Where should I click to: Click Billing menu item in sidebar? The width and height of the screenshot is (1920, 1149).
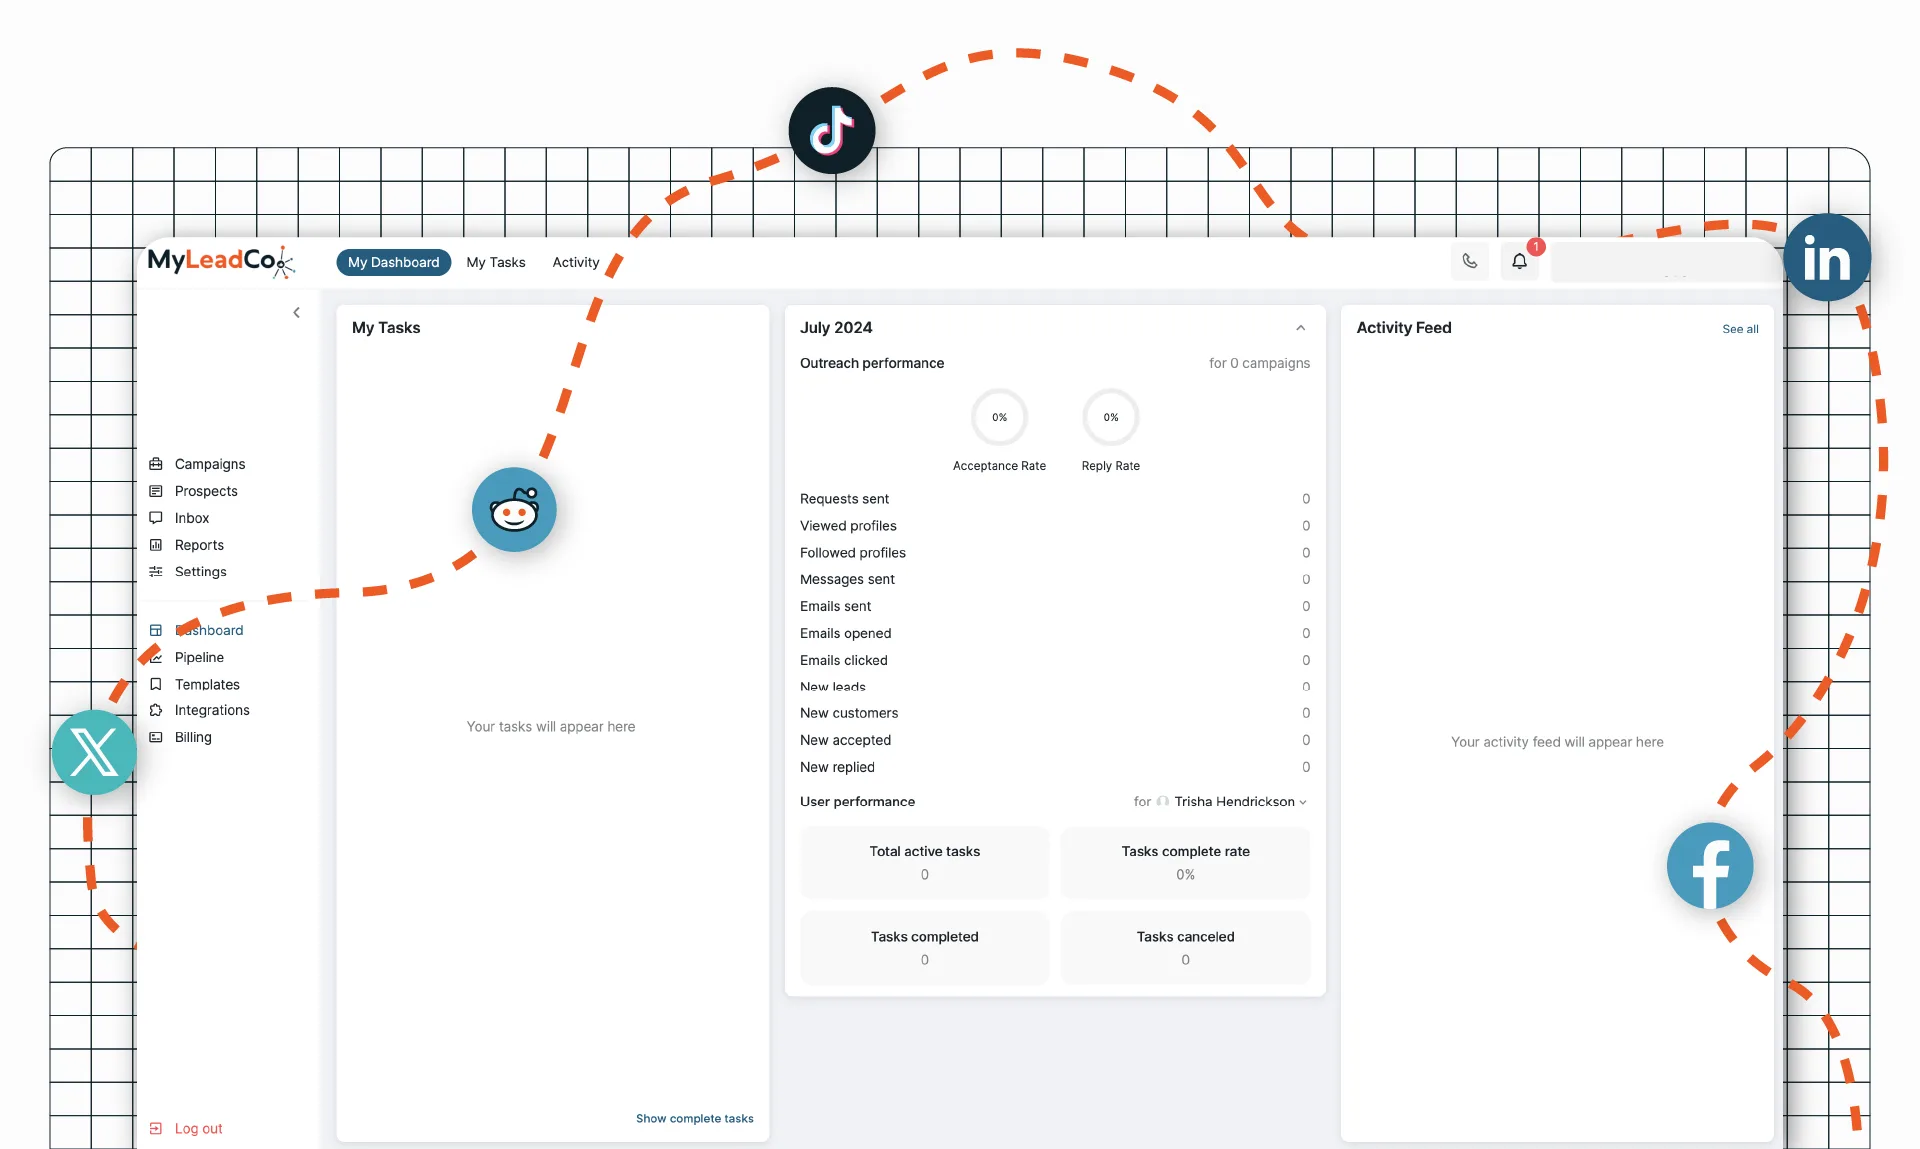pyautogui.click(x=191, y=736)
